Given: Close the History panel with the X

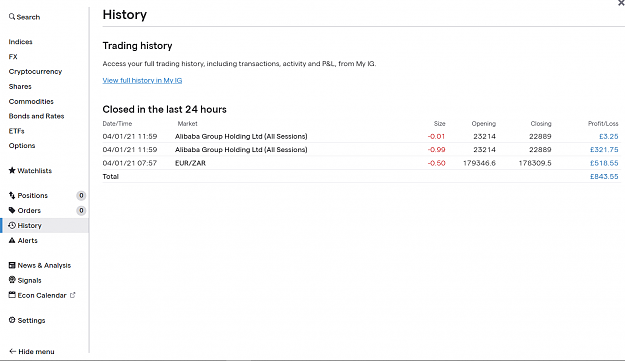Looking at the screenshot, I should (x=621, y=2).
